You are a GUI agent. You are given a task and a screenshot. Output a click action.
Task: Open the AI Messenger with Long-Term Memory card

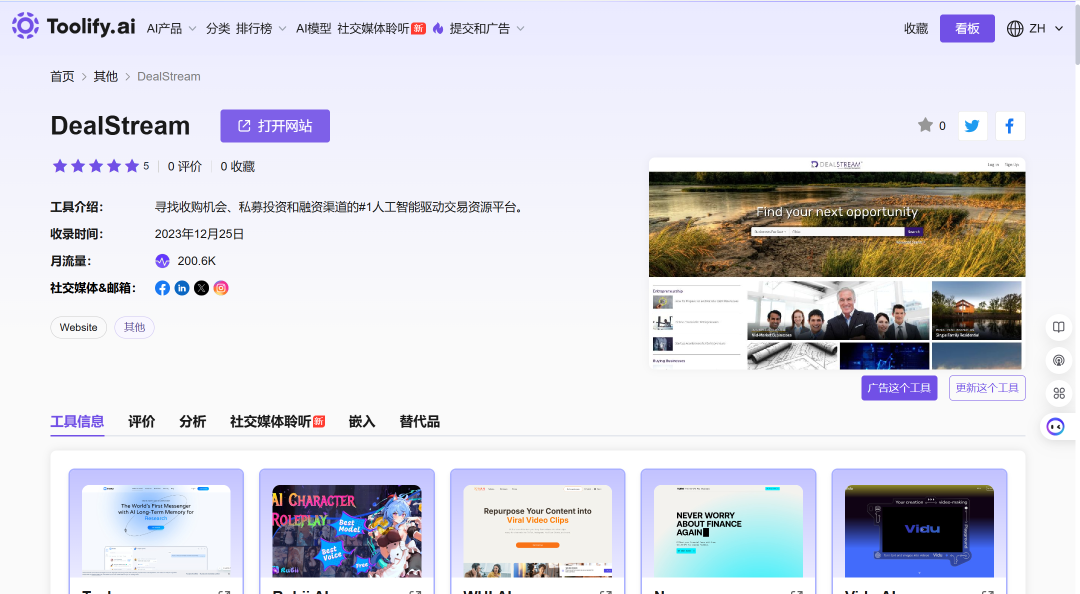click(x=156, y=531)
